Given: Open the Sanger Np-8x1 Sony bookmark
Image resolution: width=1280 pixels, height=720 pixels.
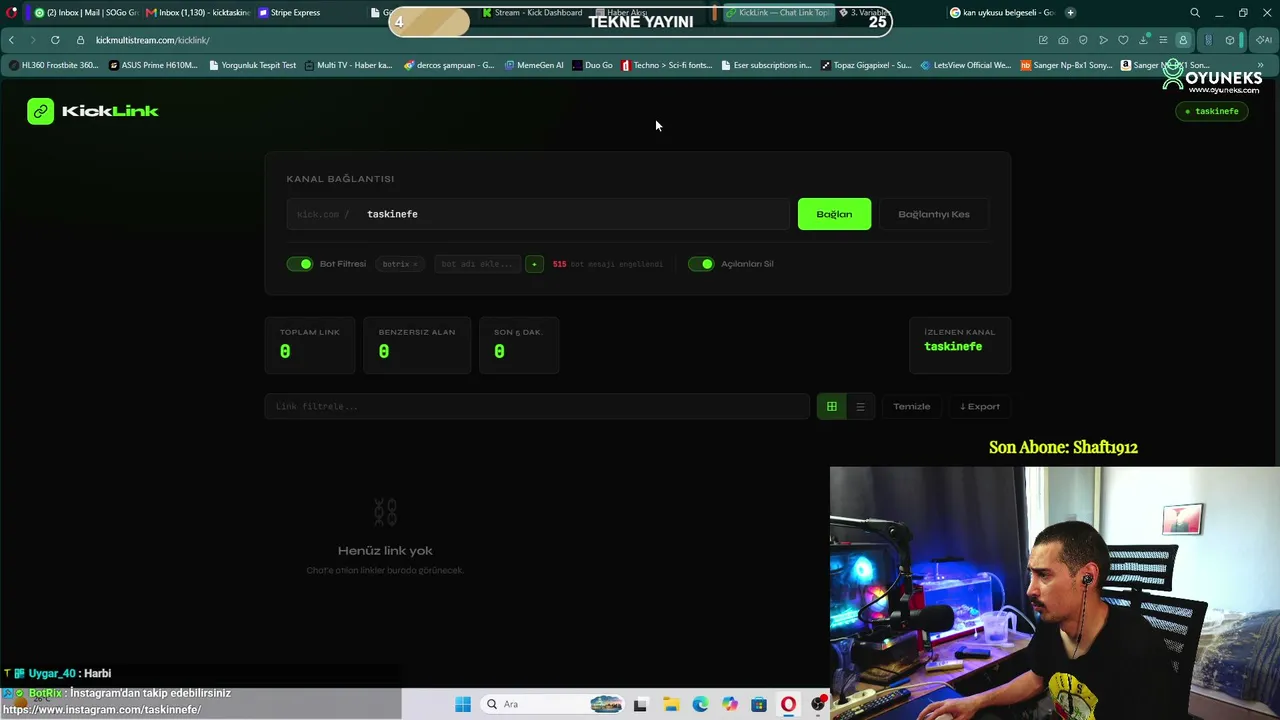Looking at the screenshot, I should click(1066, 65).
